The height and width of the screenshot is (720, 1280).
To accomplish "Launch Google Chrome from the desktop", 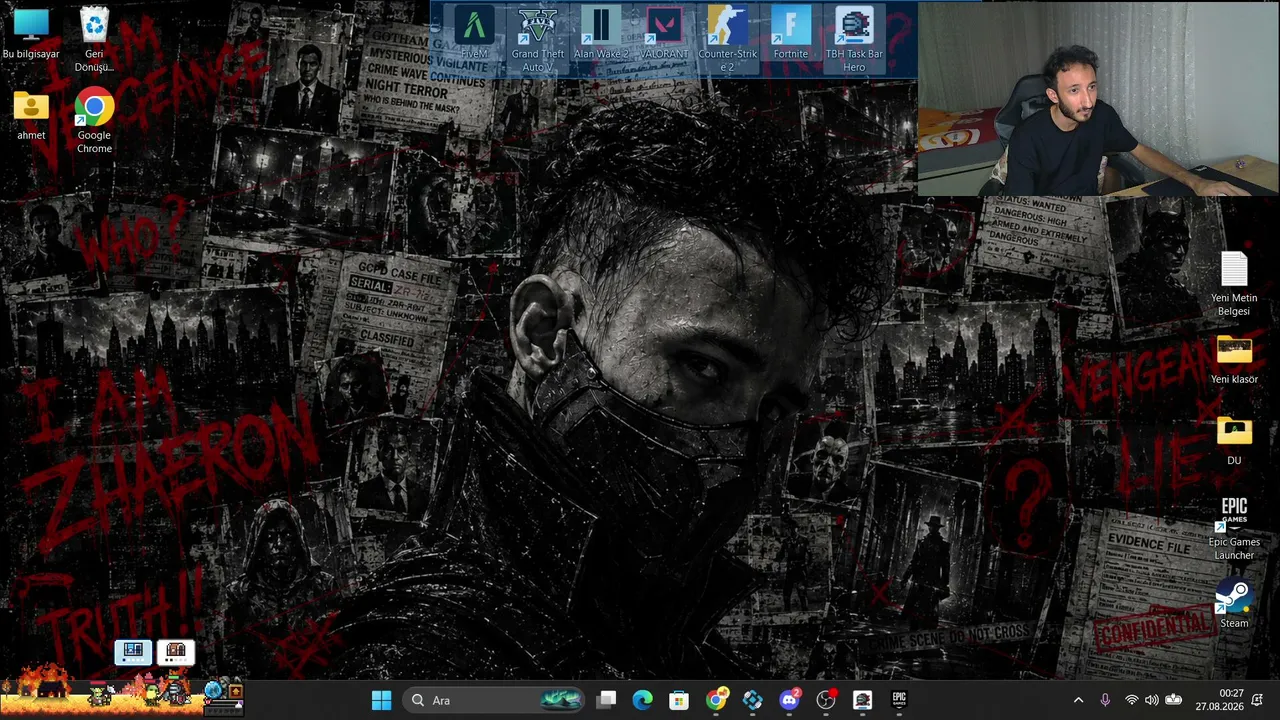I will click(x=94, y=121).
